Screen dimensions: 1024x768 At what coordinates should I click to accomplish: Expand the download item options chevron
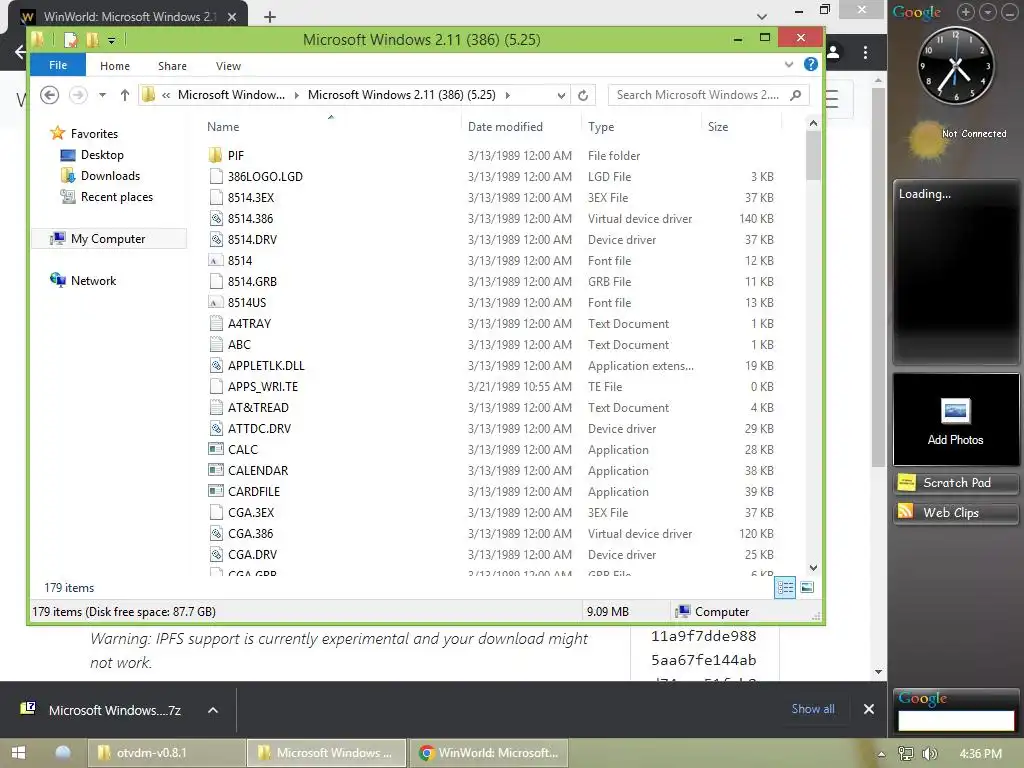tap(213, 710)
